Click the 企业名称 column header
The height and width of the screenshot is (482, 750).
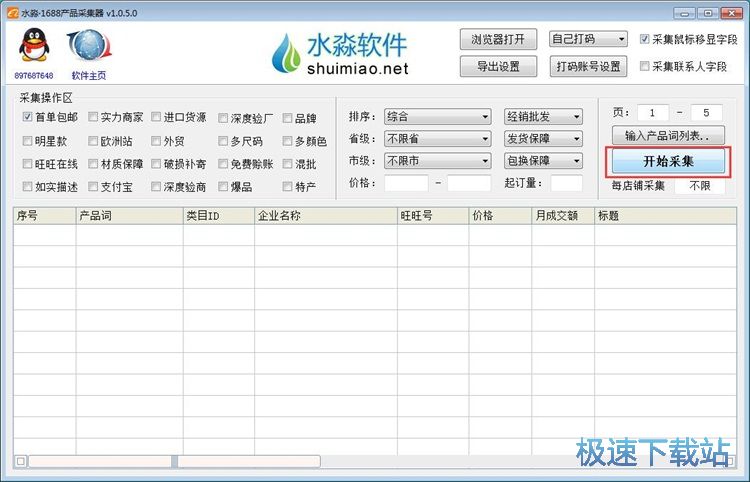point(326,216)
